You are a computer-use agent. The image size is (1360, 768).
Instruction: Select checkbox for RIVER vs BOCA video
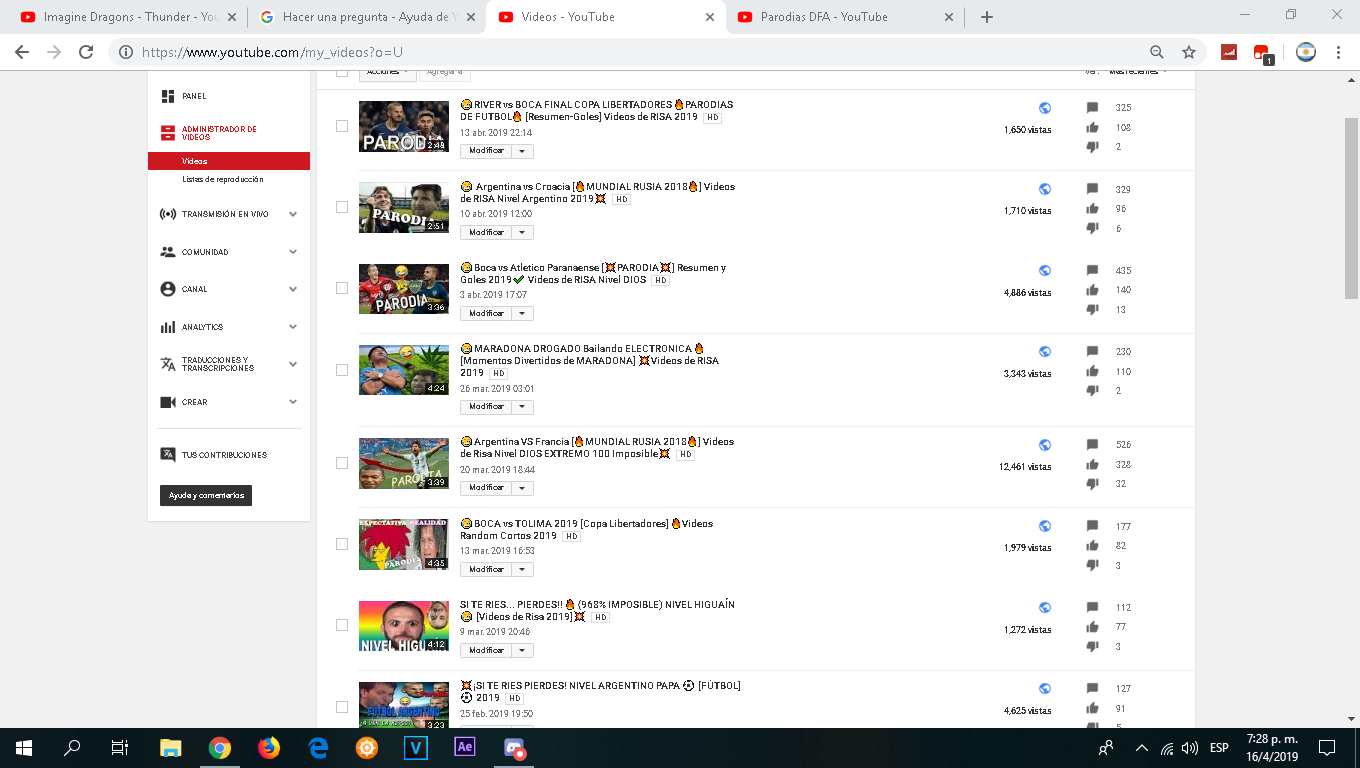(342, 126)
